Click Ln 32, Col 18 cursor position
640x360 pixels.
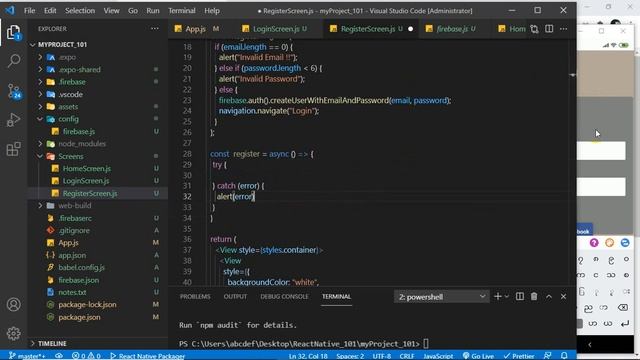[x=308, y=356]
